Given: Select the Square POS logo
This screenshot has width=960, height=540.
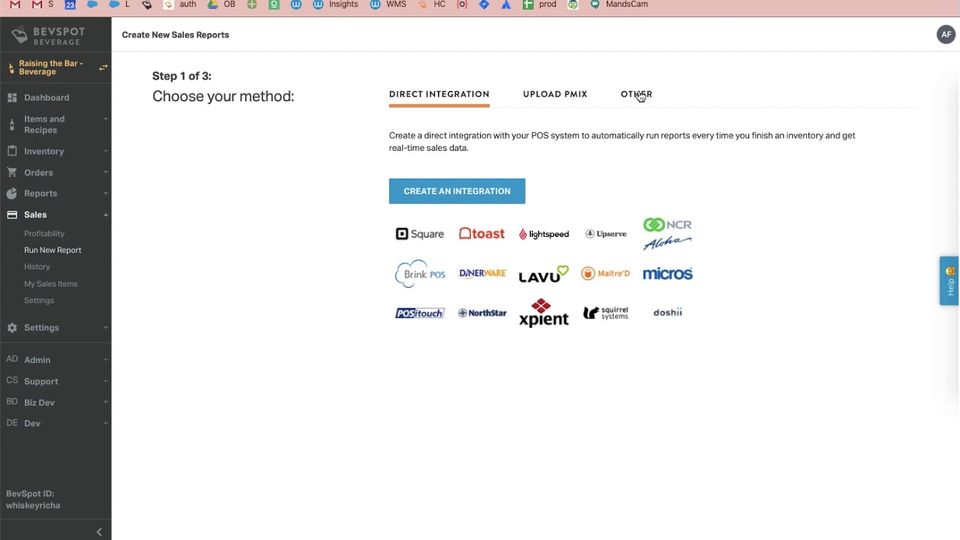Looking at the screenshot, I should point(419,234).
